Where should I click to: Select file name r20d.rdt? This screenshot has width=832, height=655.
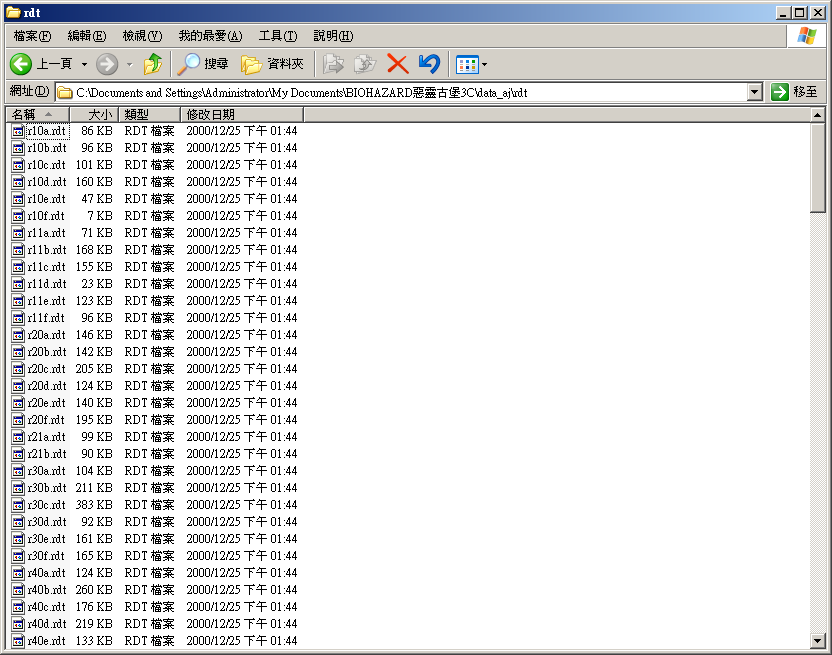click(47, 386)
